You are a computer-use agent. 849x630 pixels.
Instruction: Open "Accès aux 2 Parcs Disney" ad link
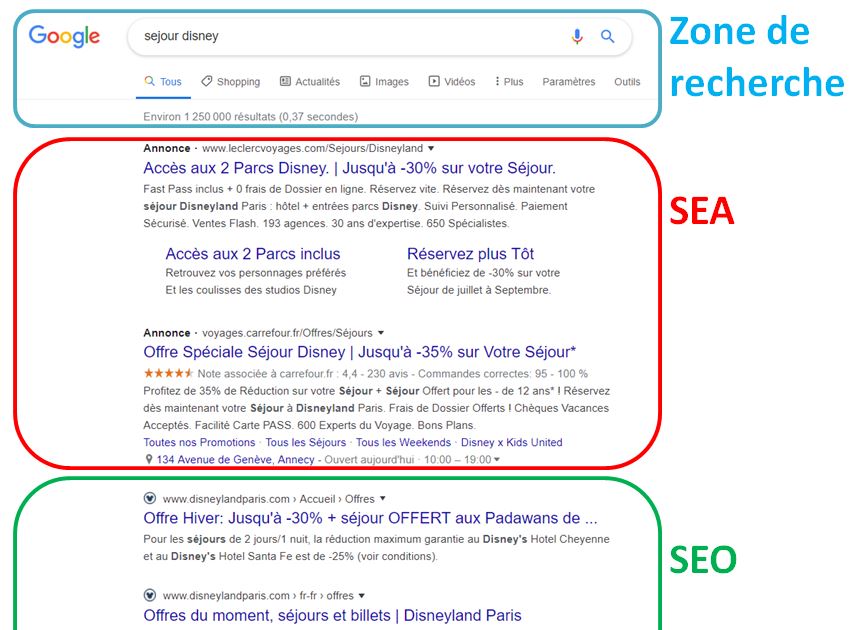click(x=349, y=168)
